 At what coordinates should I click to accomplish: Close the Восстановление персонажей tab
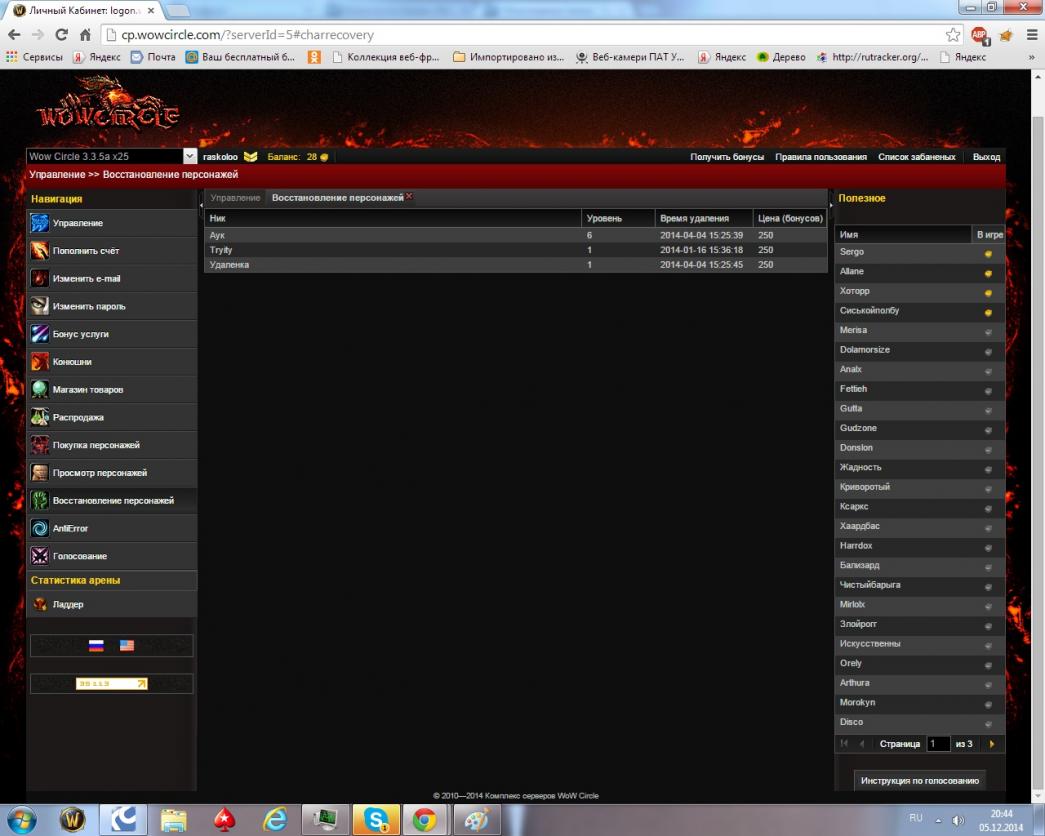[x=409, y=197]
